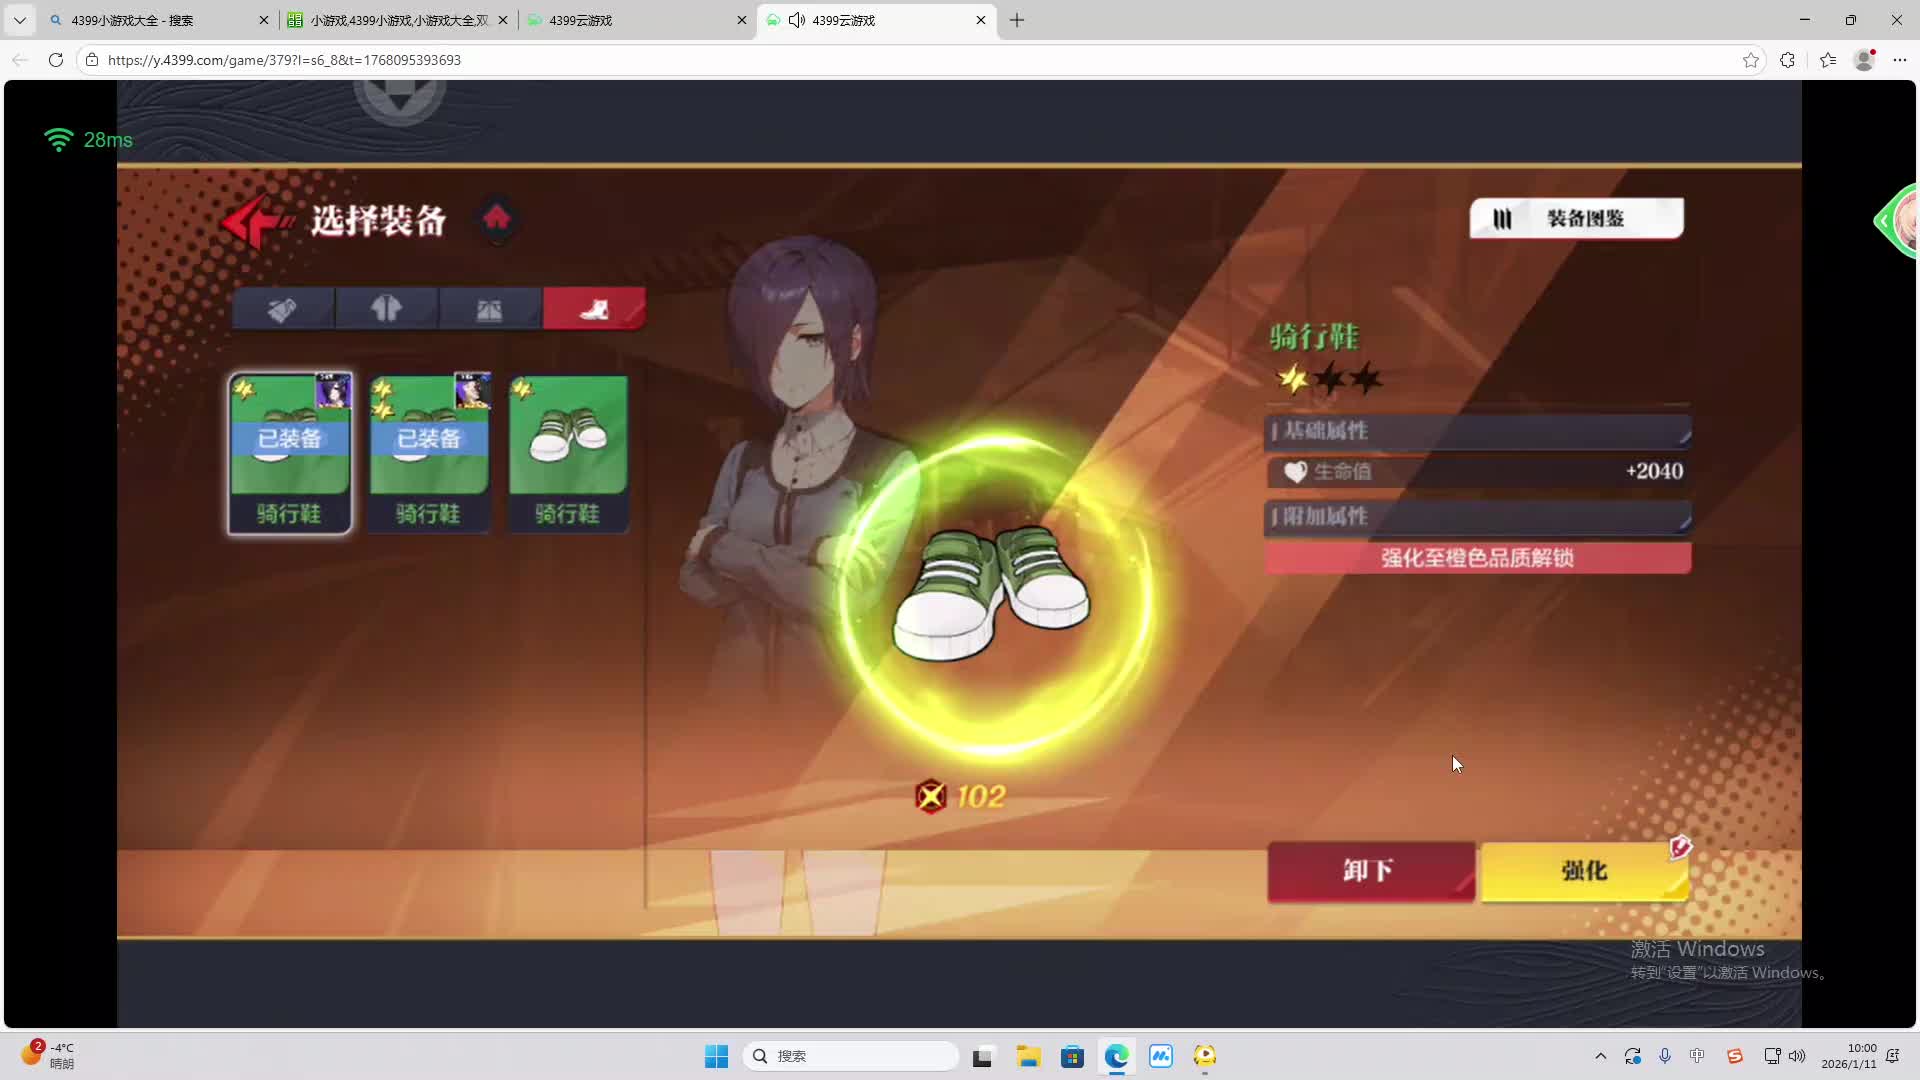Mute the tab audio speaker icon
Viewport: 1920px width, 1080px height.
797,20
